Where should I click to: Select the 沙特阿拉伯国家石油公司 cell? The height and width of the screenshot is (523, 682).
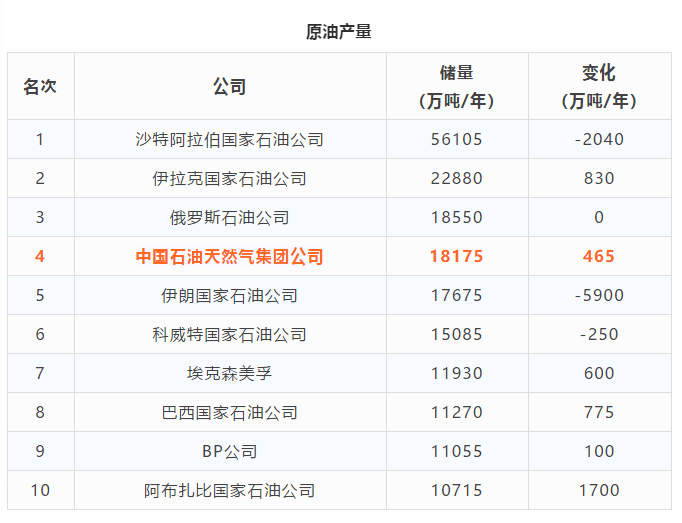230,140
